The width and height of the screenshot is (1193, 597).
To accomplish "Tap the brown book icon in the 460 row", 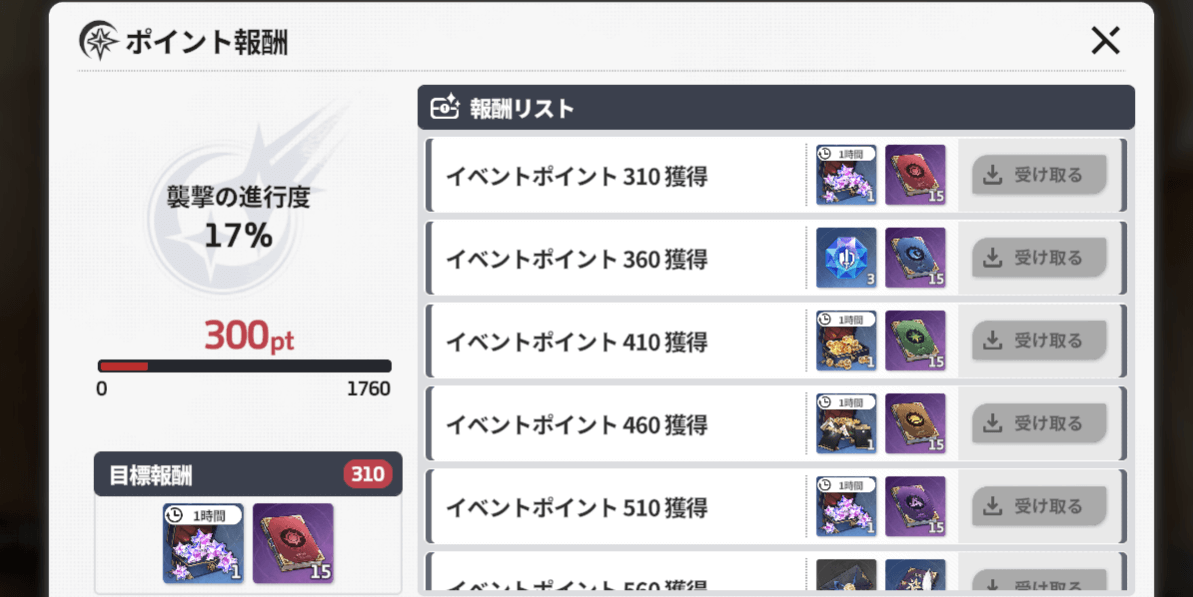I will (x=915, y=424).
